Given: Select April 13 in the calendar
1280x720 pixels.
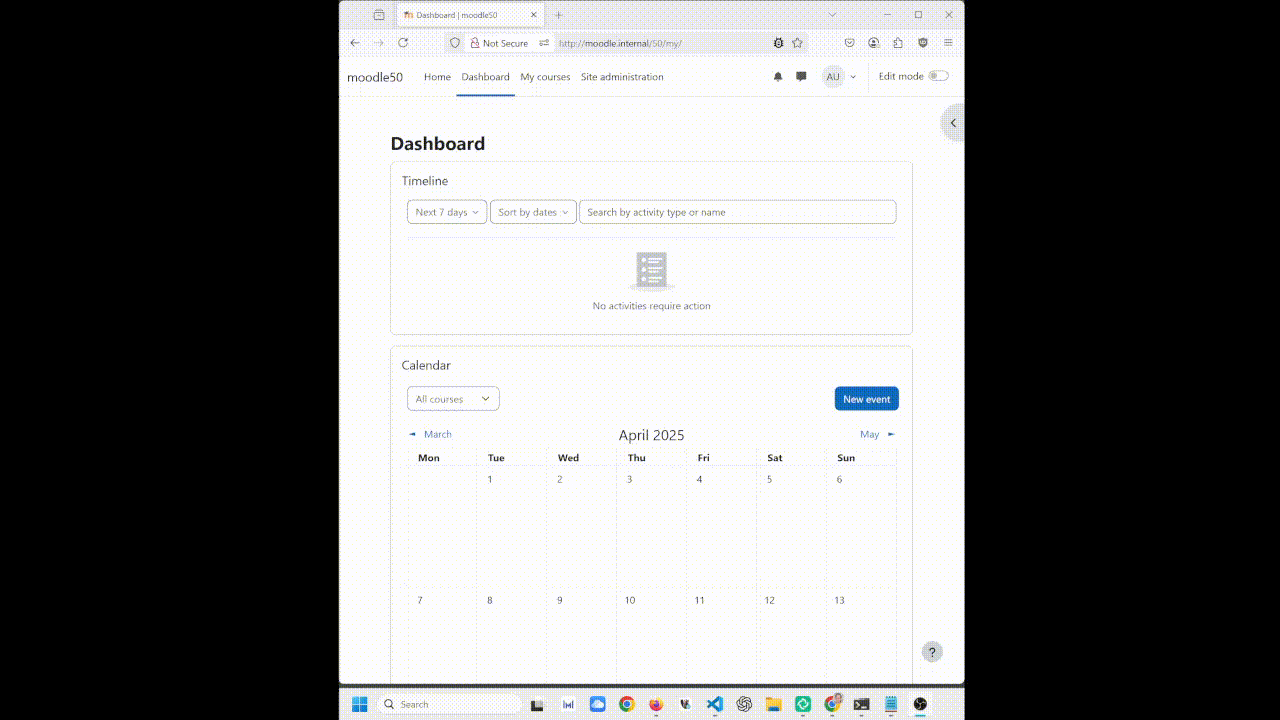Looking at the screenshot, I should click(839, 600).
